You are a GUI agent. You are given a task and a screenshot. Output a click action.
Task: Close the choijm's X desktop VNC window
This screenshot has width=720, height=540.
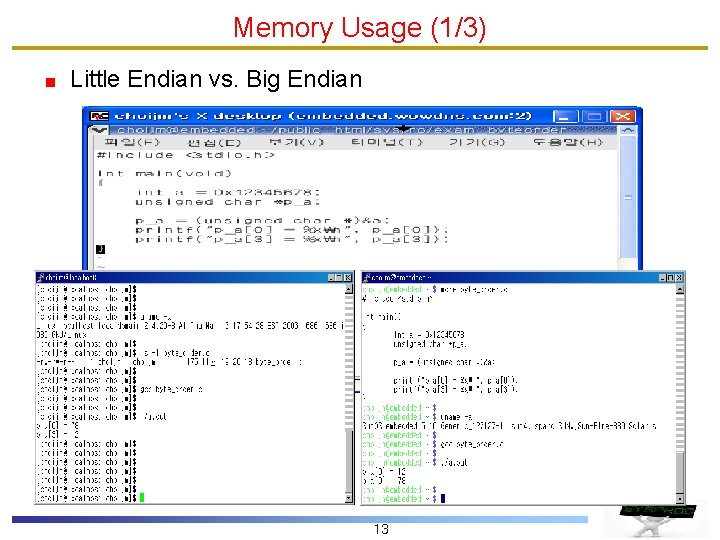tap(623, 116)
